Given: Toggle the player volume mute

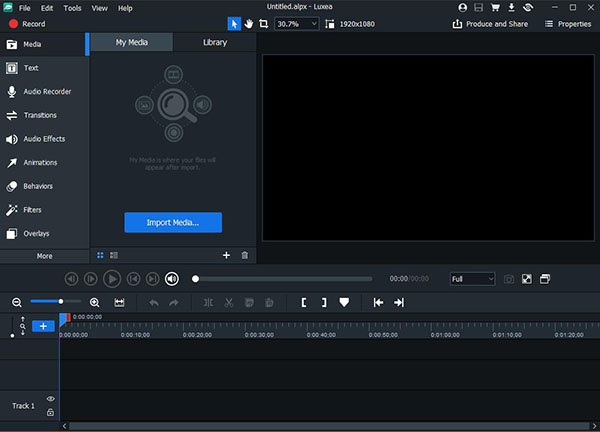Looking at the screenshot, I should 172,279.
